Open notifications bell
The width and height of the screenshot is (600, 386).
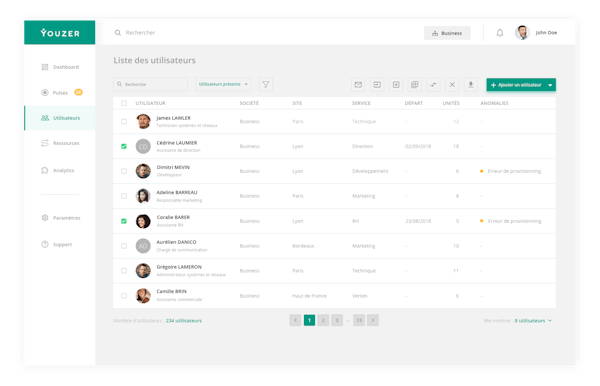coord(500,33)
